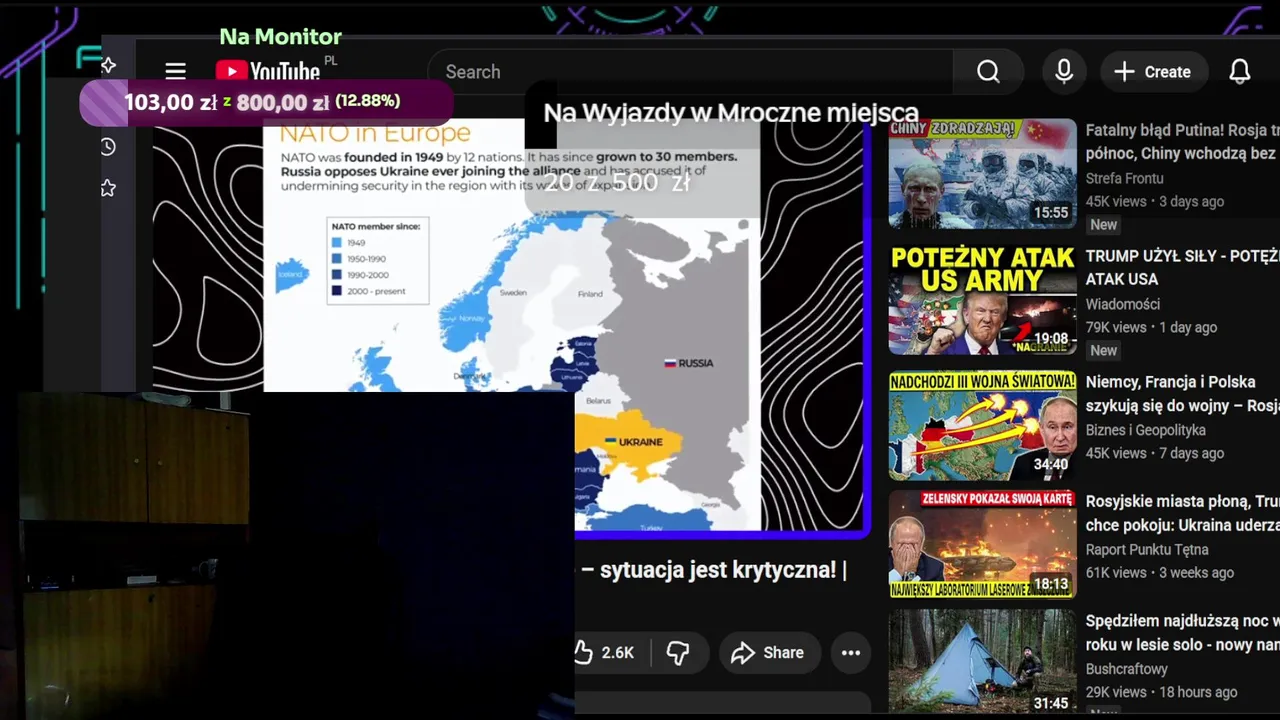Click 'Na Wyjazdy w Mroczne miejsca' goal text
Viewport: 1280px width, 720px height.
pos(731,113)
